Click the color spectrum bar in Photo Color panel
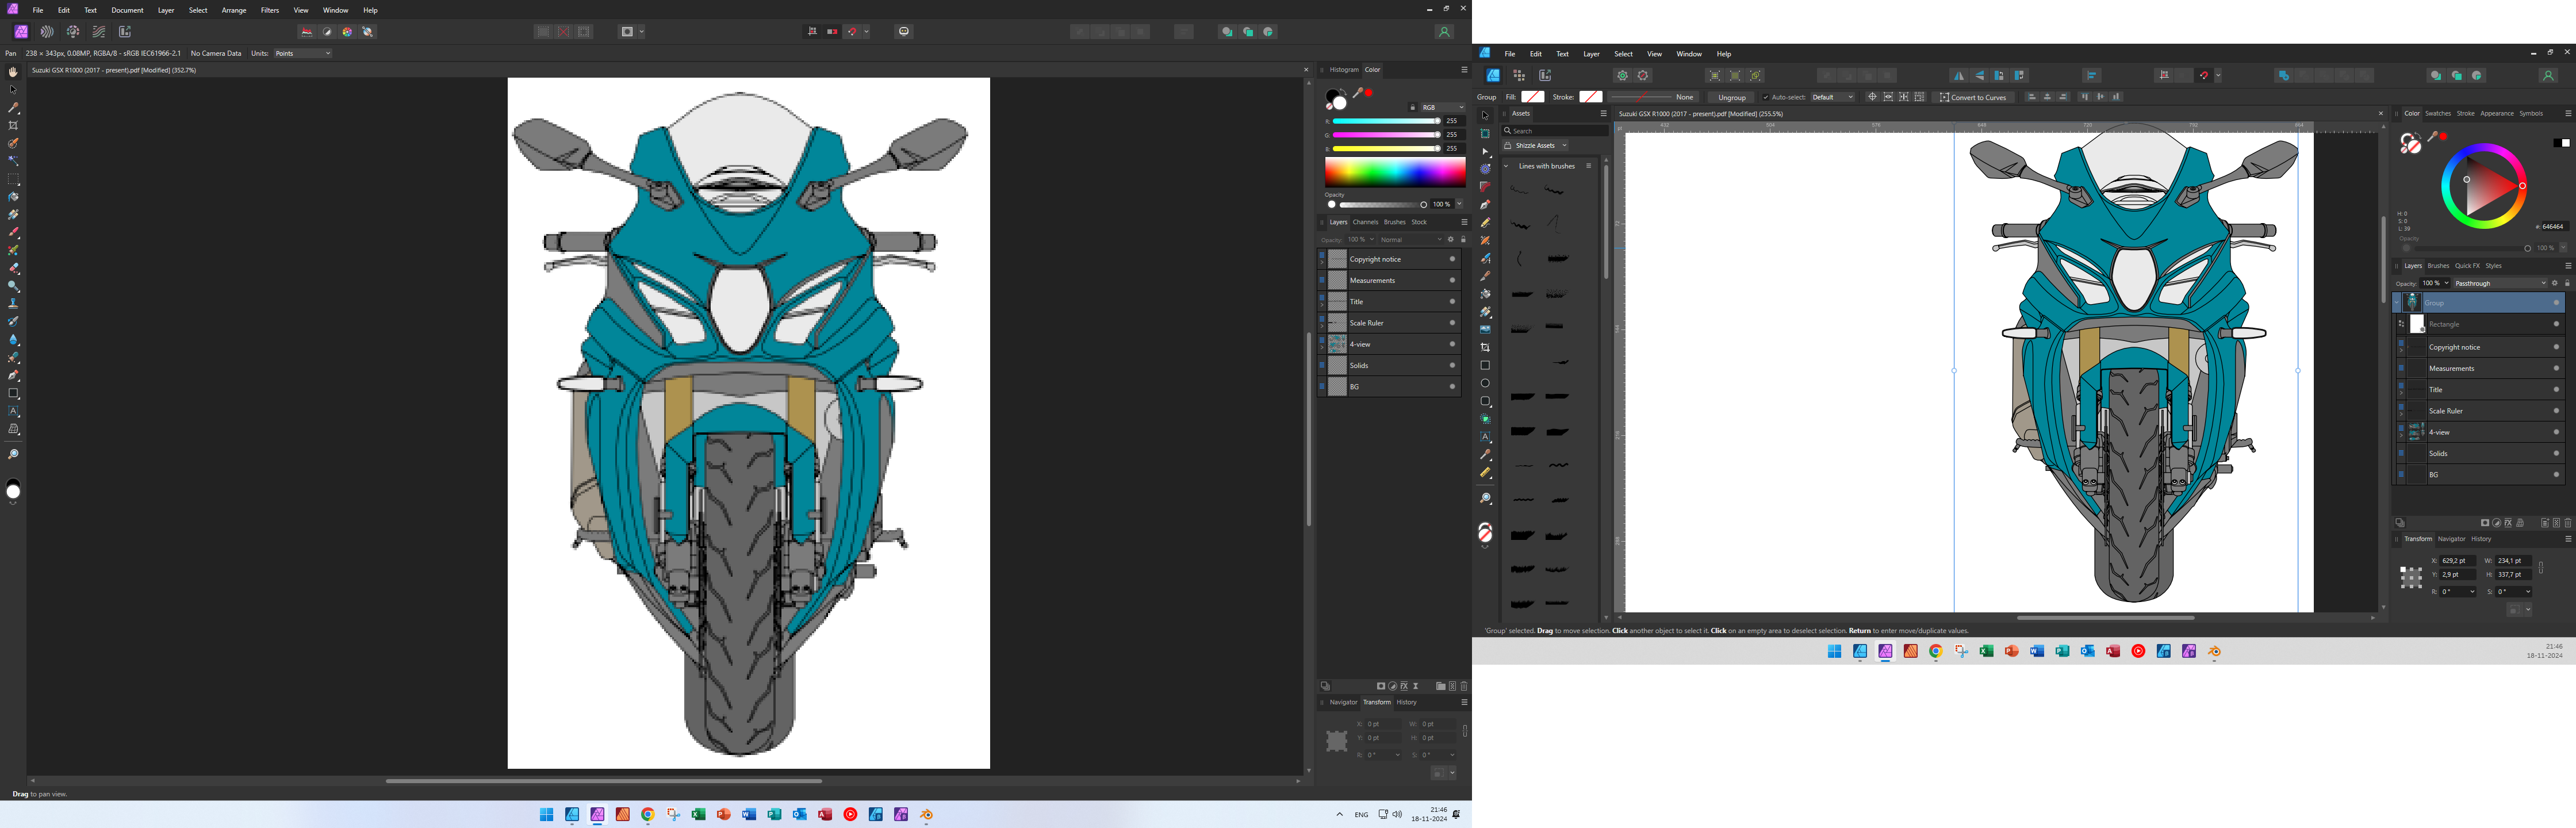Viewport: 2576px width, 828px height. [1395, 172]
